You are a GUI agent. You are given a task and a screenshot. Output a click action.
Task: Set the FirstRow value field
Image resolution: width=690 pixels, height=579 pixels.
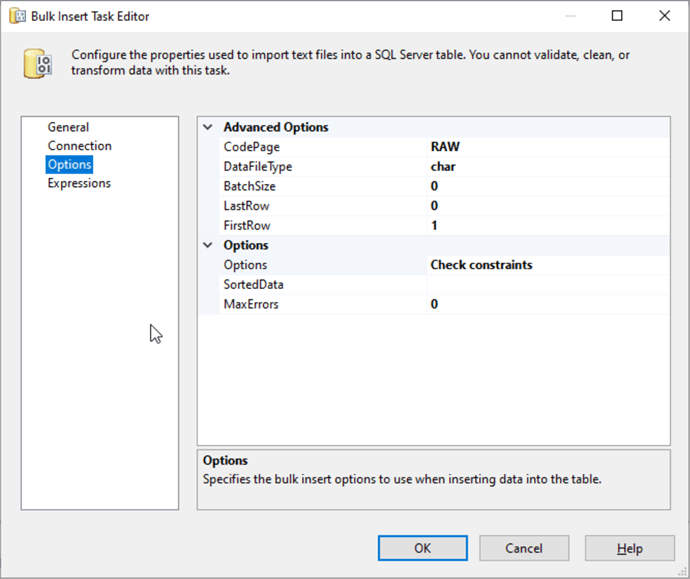coord(547,226)
